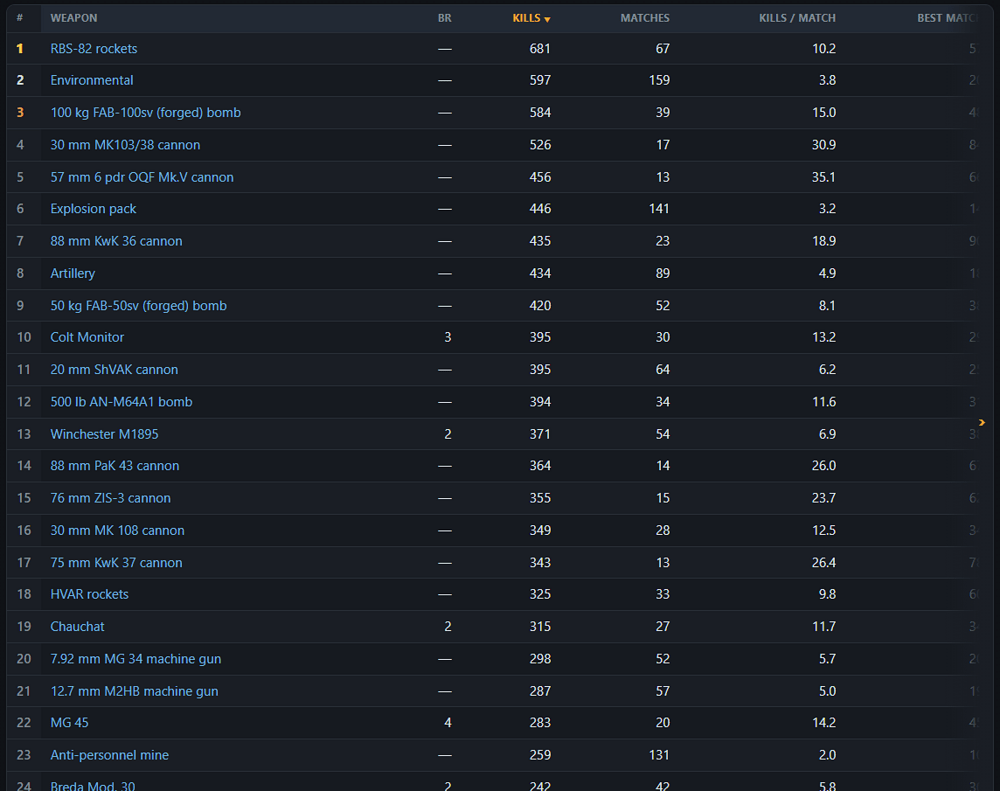Open 30 mm MK103/38 cannon link

point(125,145)
